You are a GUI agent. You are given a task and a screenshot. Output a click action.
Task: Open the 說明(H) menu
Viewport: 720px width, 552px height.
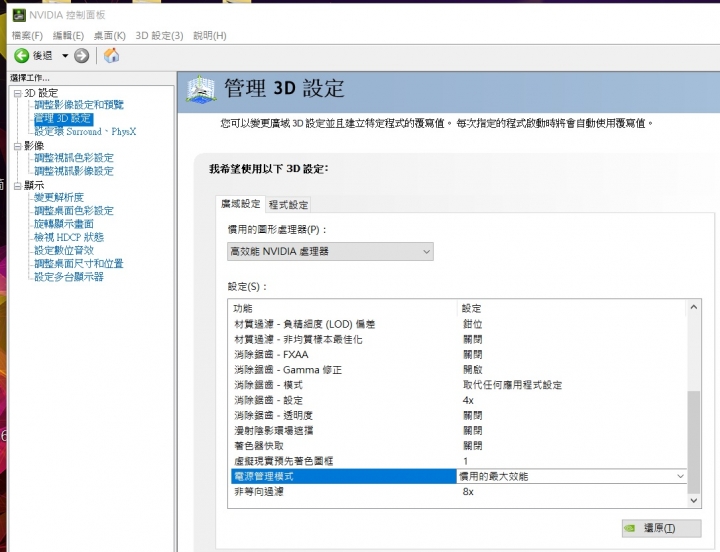210,35
